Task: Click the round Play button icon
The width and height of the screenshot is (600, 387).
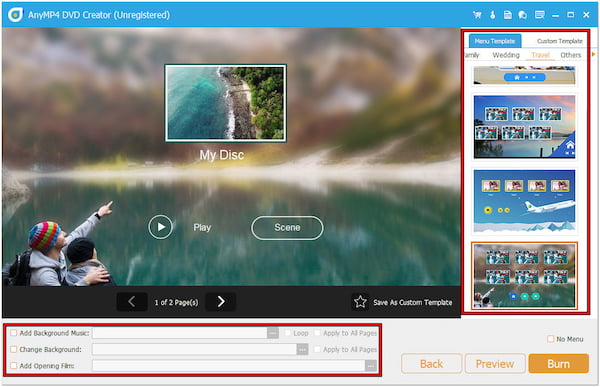Action: click(x=160, y=227)
